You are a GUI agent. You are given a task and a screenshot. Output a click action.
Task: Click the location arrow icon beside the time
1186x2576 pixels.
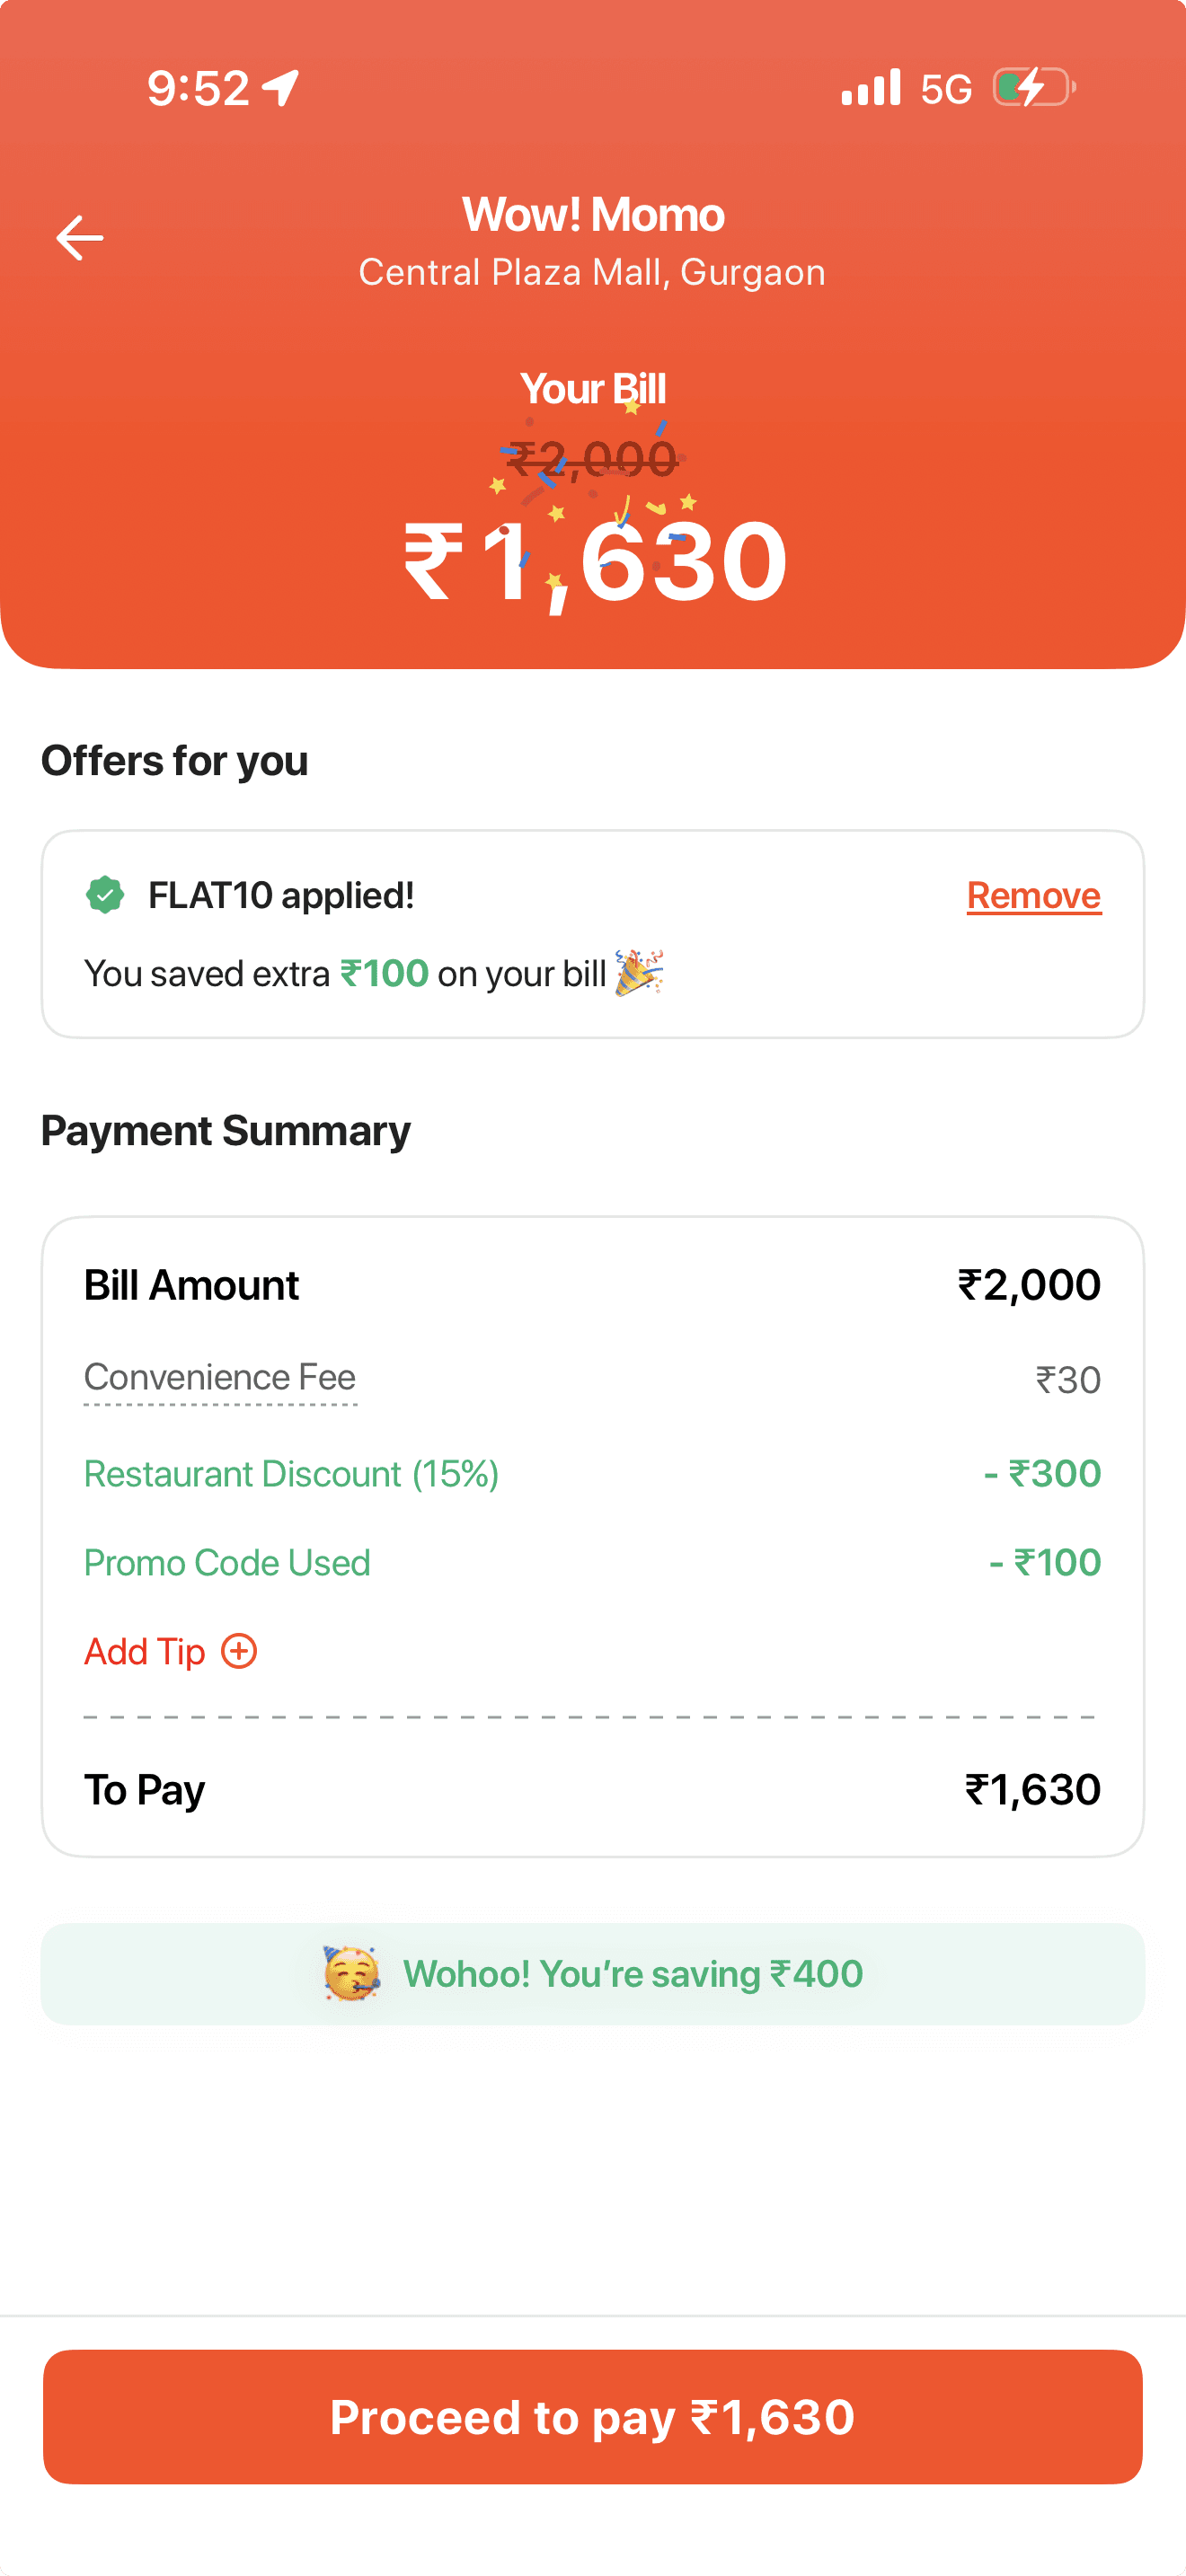point(281,88)
